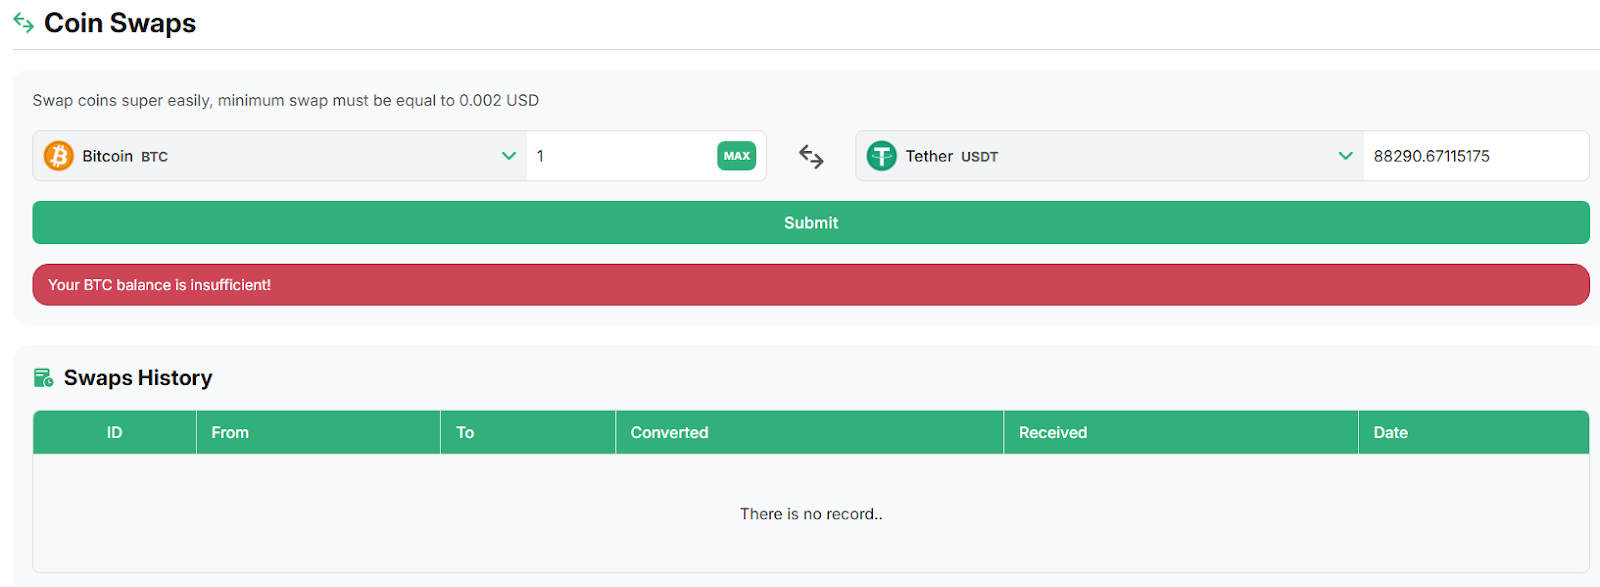Submit the coin swap

click(x=811, y=223)
